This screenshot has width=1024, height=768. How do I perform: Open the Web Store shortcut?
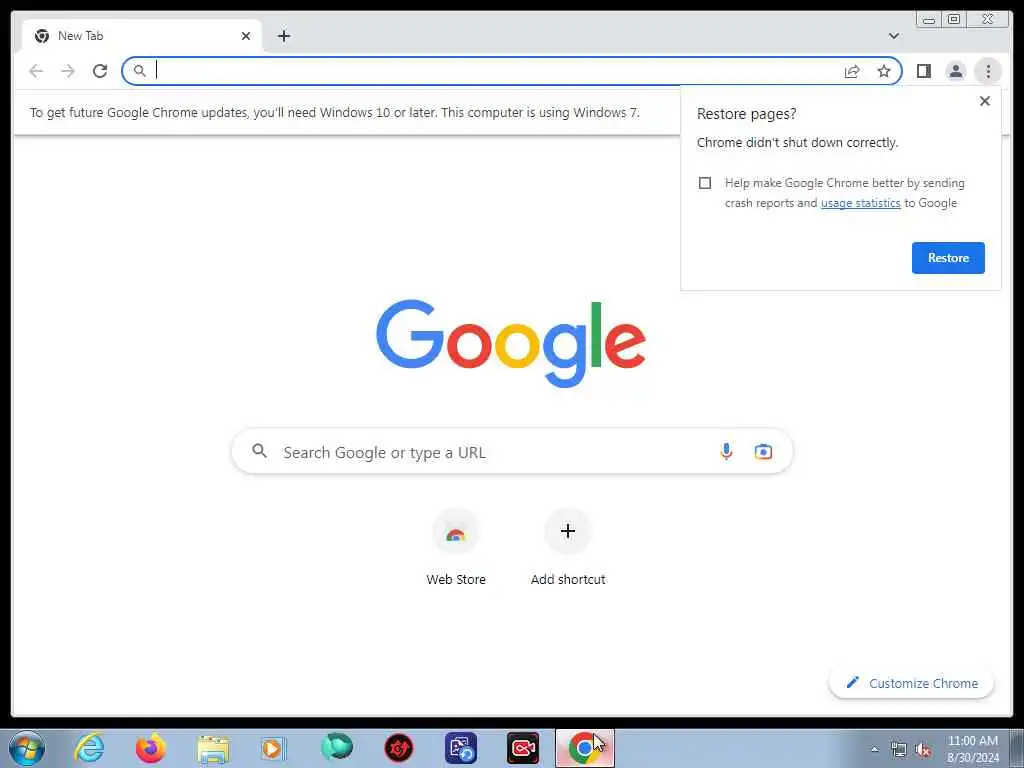coord(456,547)
